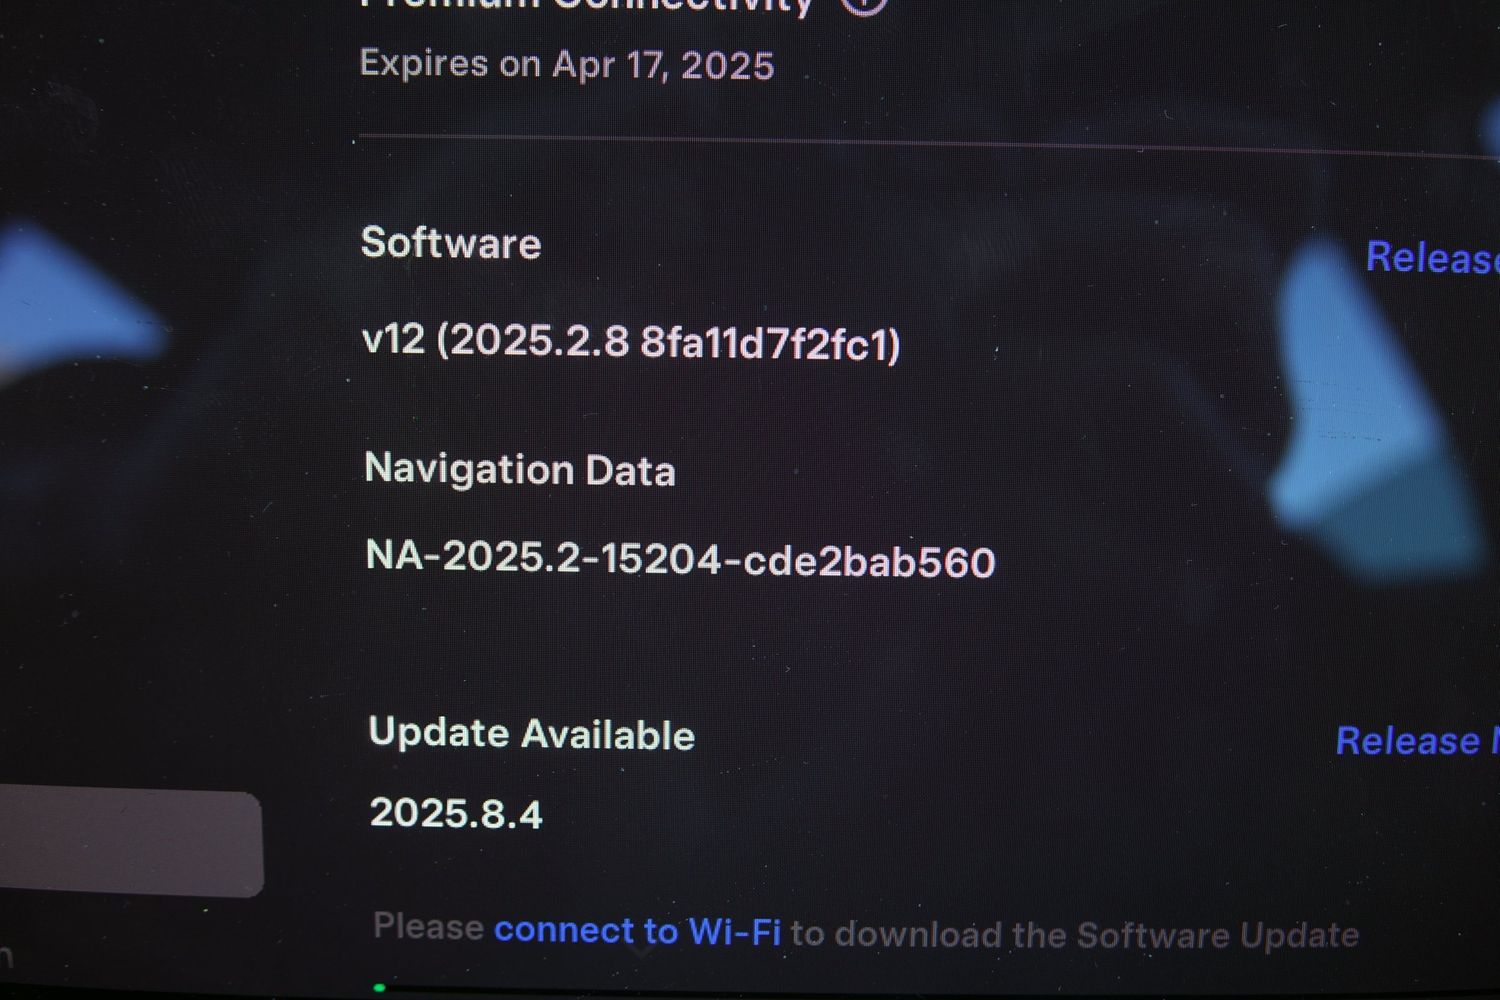1500x1000 pixels.
Task: Tap the Expires on Apr 17, 2025 text
Action: pyautogui.click(x=567, y=65)
